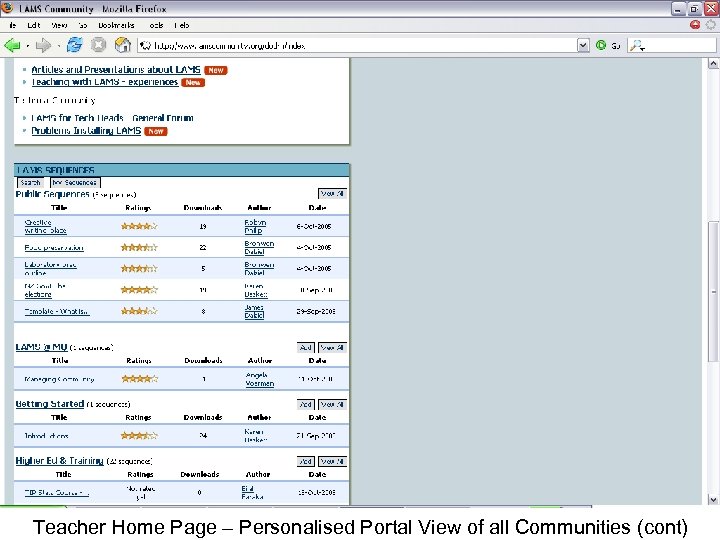The width and height of the screenshot is (720, 540).
Task: Click the Forward arrow toolbar button
Action: [43, 45]
